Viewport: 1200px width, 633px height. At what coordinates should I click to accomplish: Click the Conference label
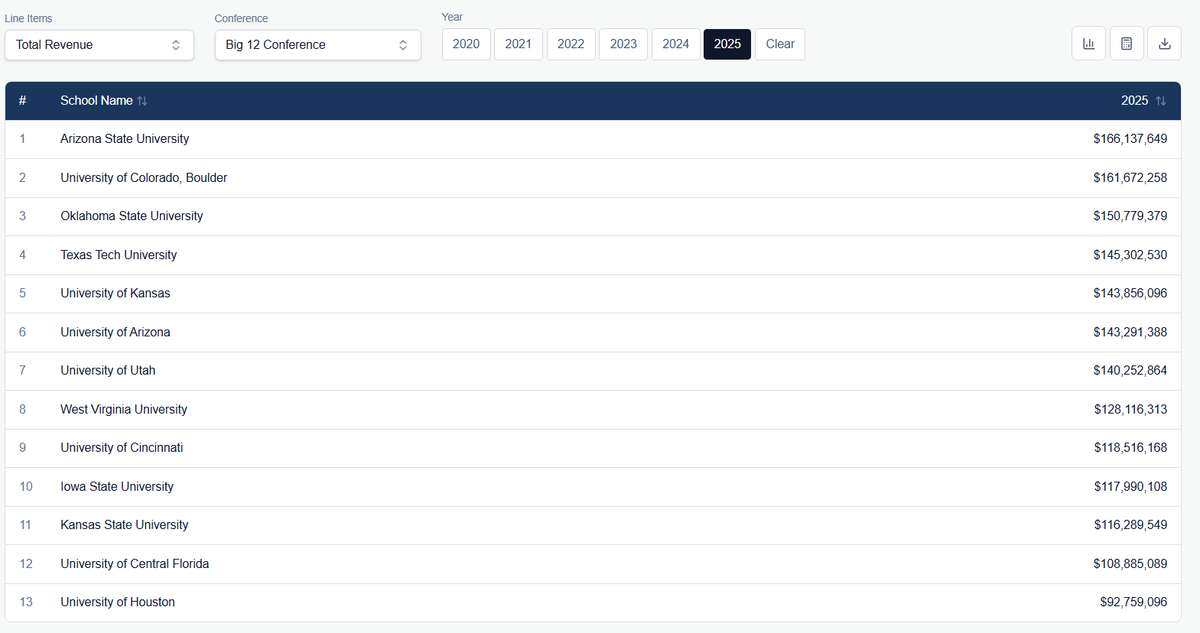pos(242,19)
